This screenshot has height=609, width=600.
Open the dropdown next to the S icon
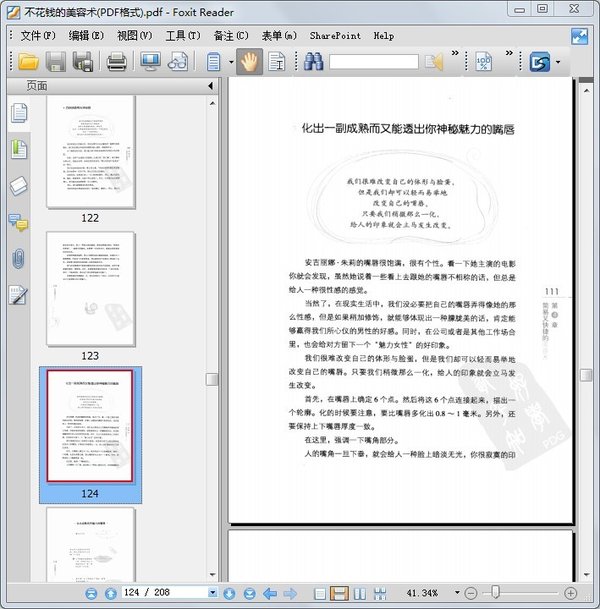coord(558,62)
